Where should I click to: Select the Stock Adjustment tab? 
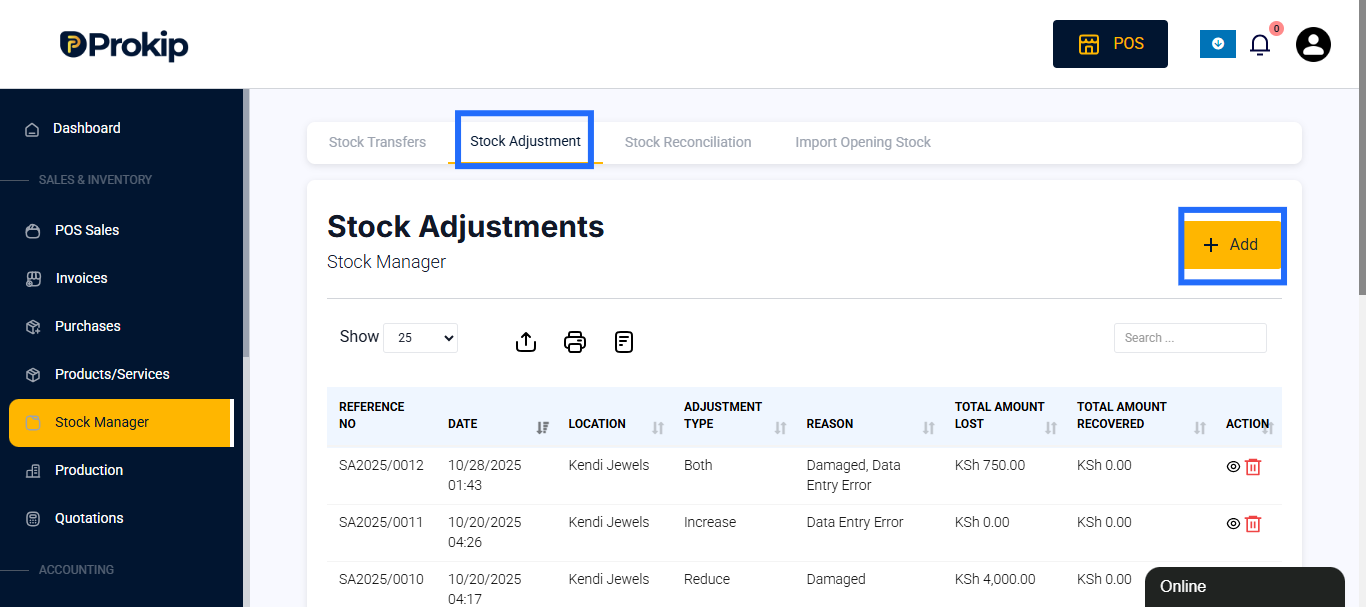525,141
